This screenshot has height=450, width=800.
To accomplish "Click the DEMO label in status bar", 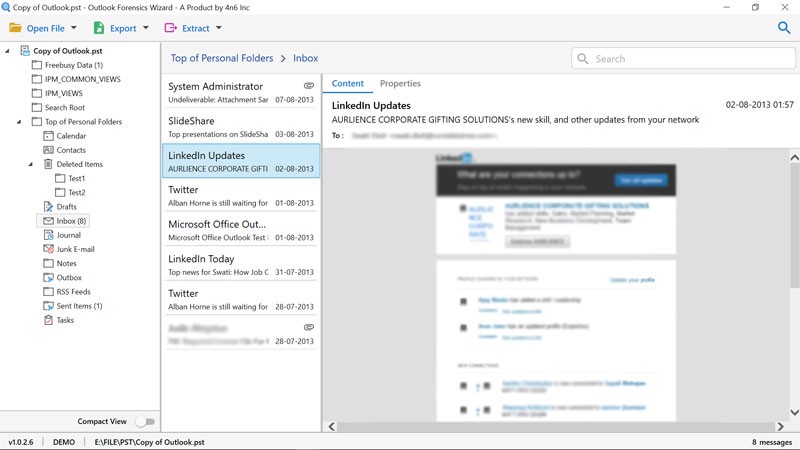I will 64,442.
